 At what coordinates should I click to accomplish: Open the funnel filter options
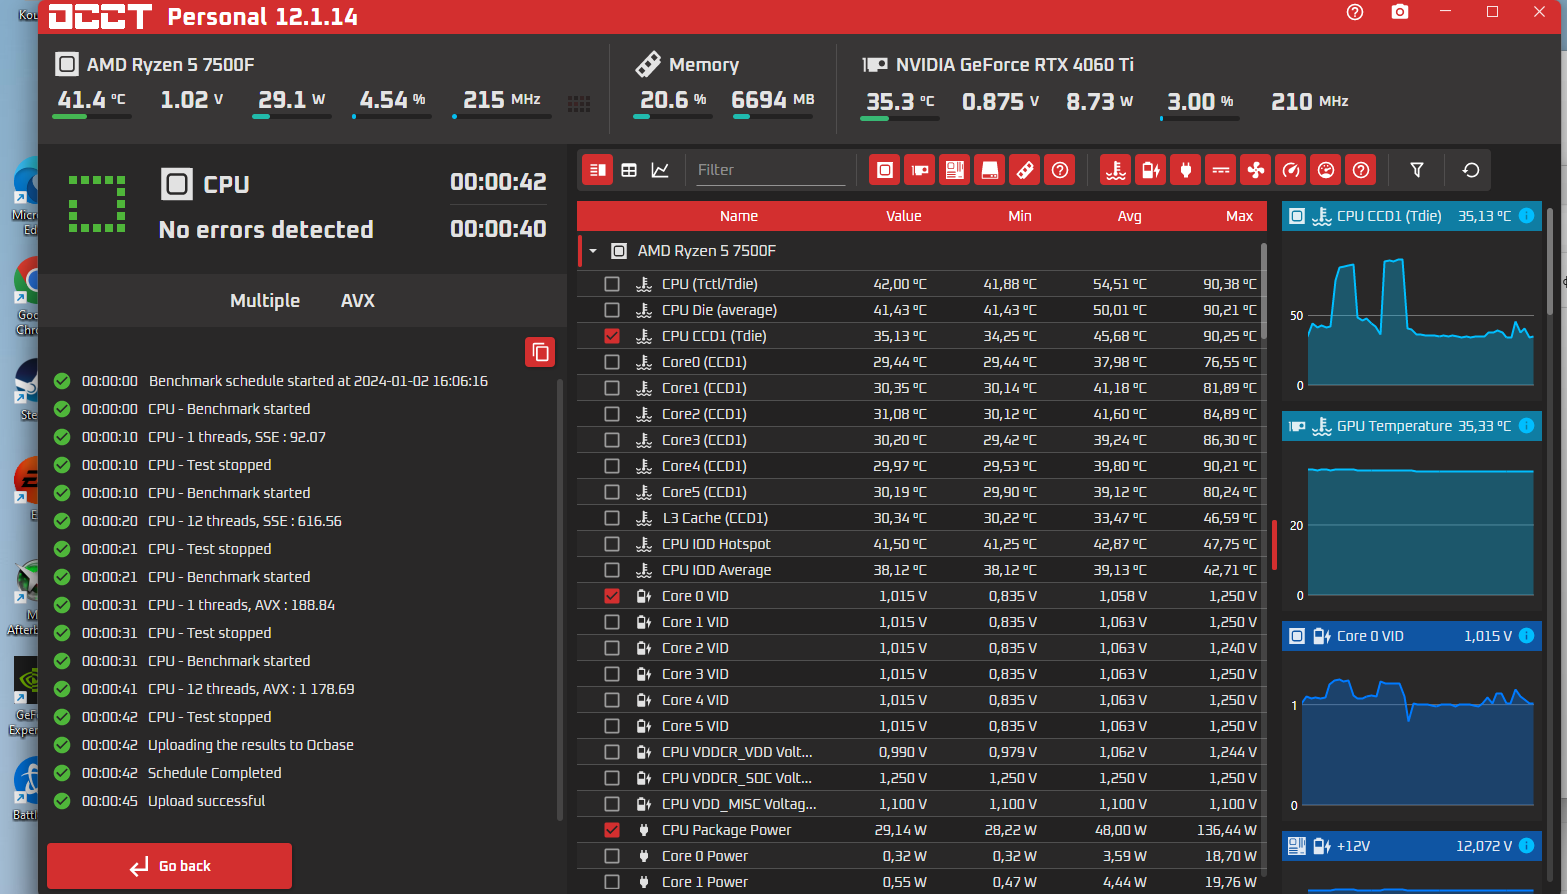coord(1417,170)
